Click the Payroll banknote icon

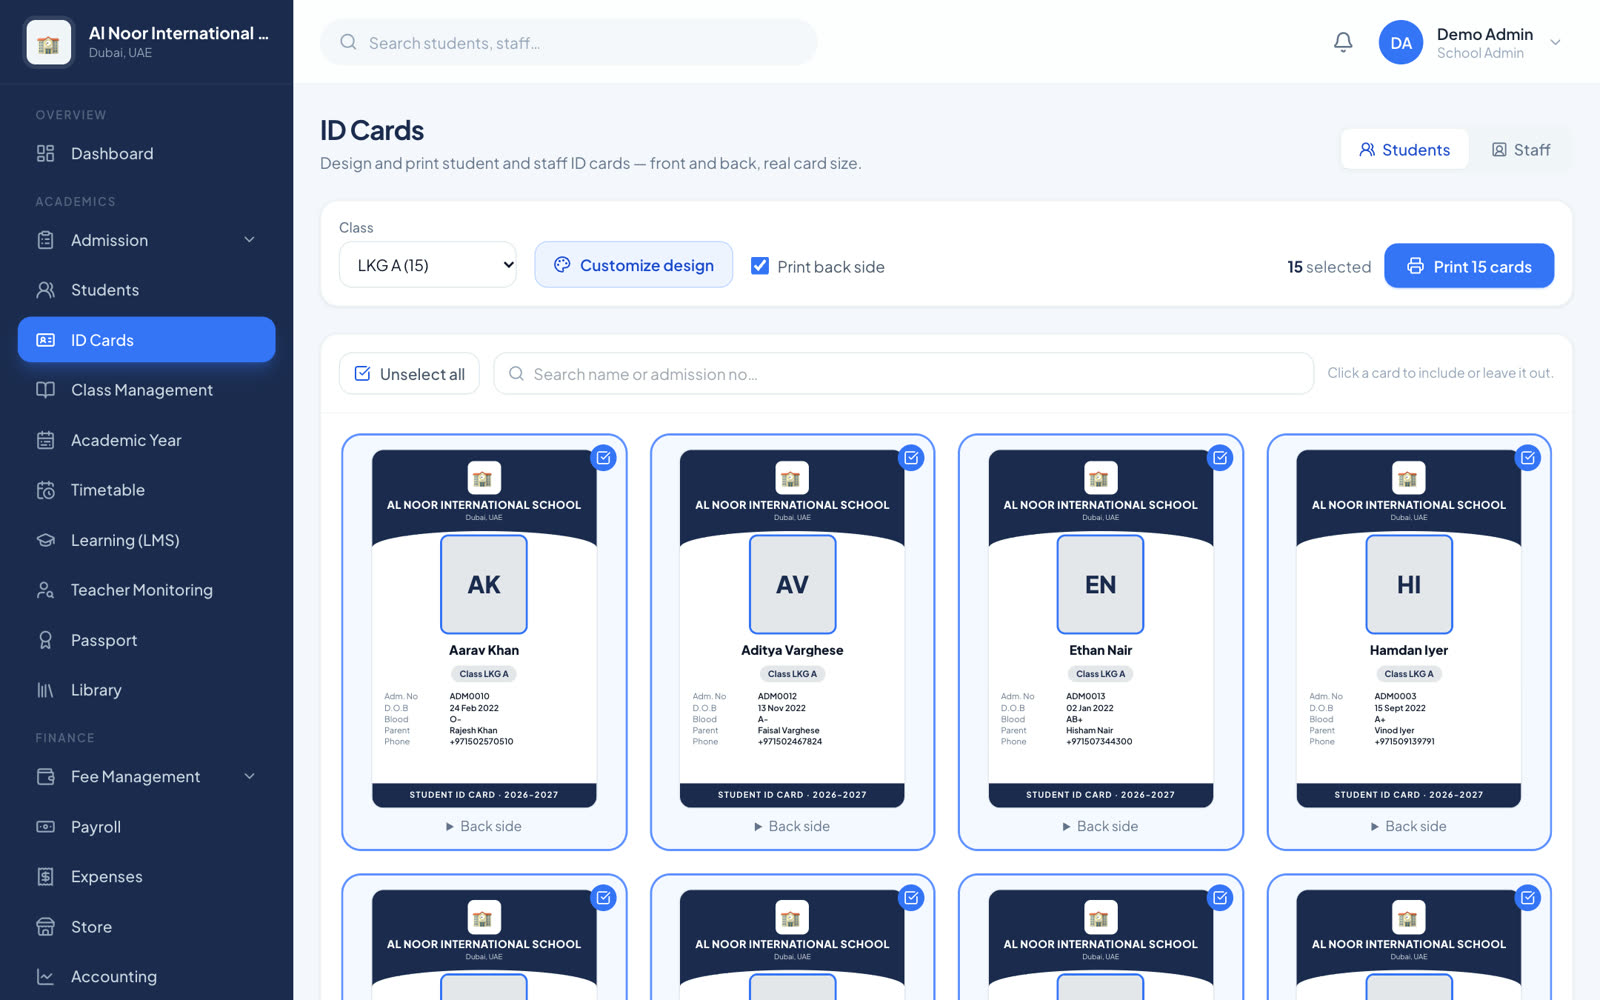(46, 827)
